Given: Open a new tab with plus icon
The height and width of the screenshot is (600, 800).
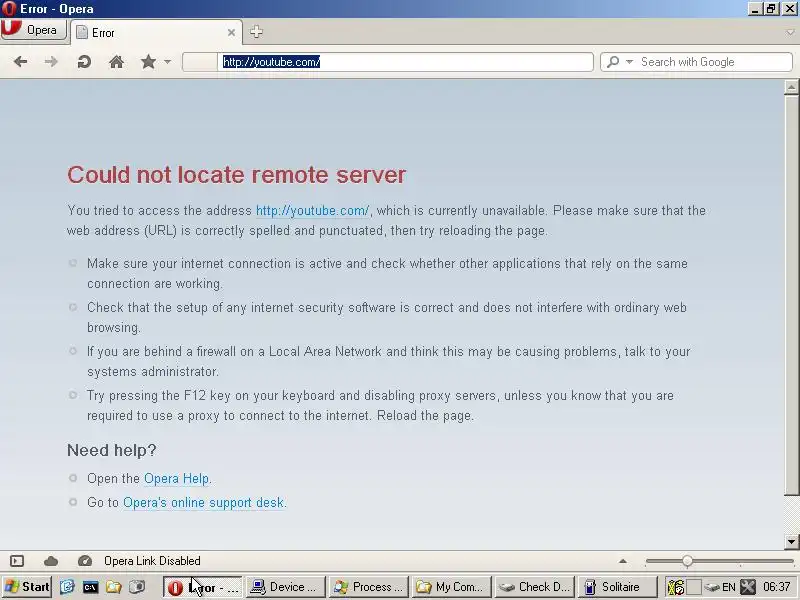Looking at the screenshot, I should (256, 32).
